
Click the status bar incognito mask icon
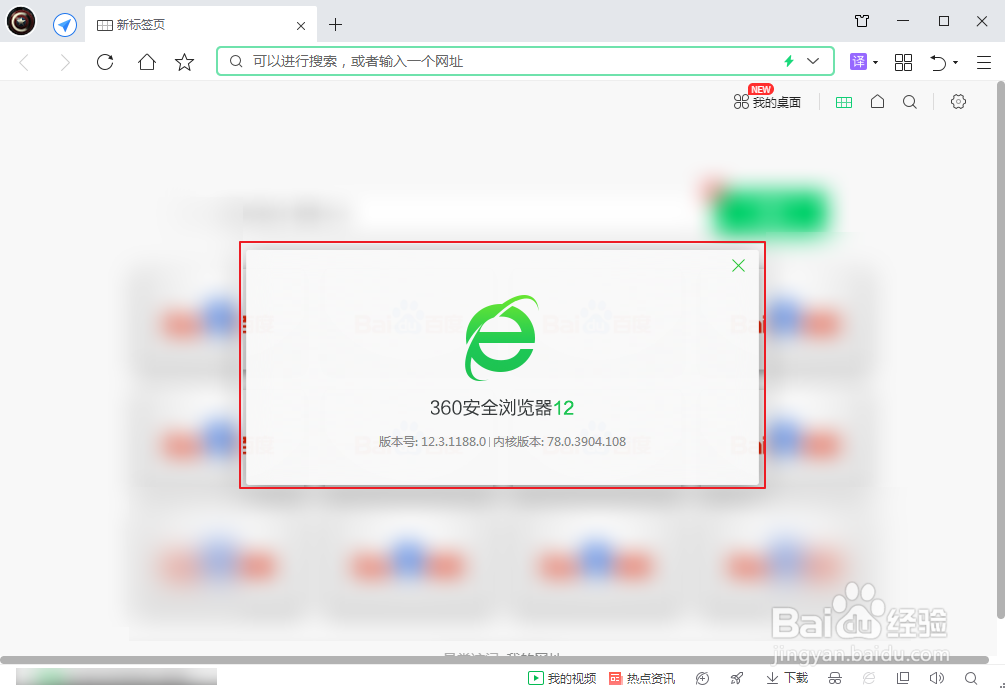[835, 678]
